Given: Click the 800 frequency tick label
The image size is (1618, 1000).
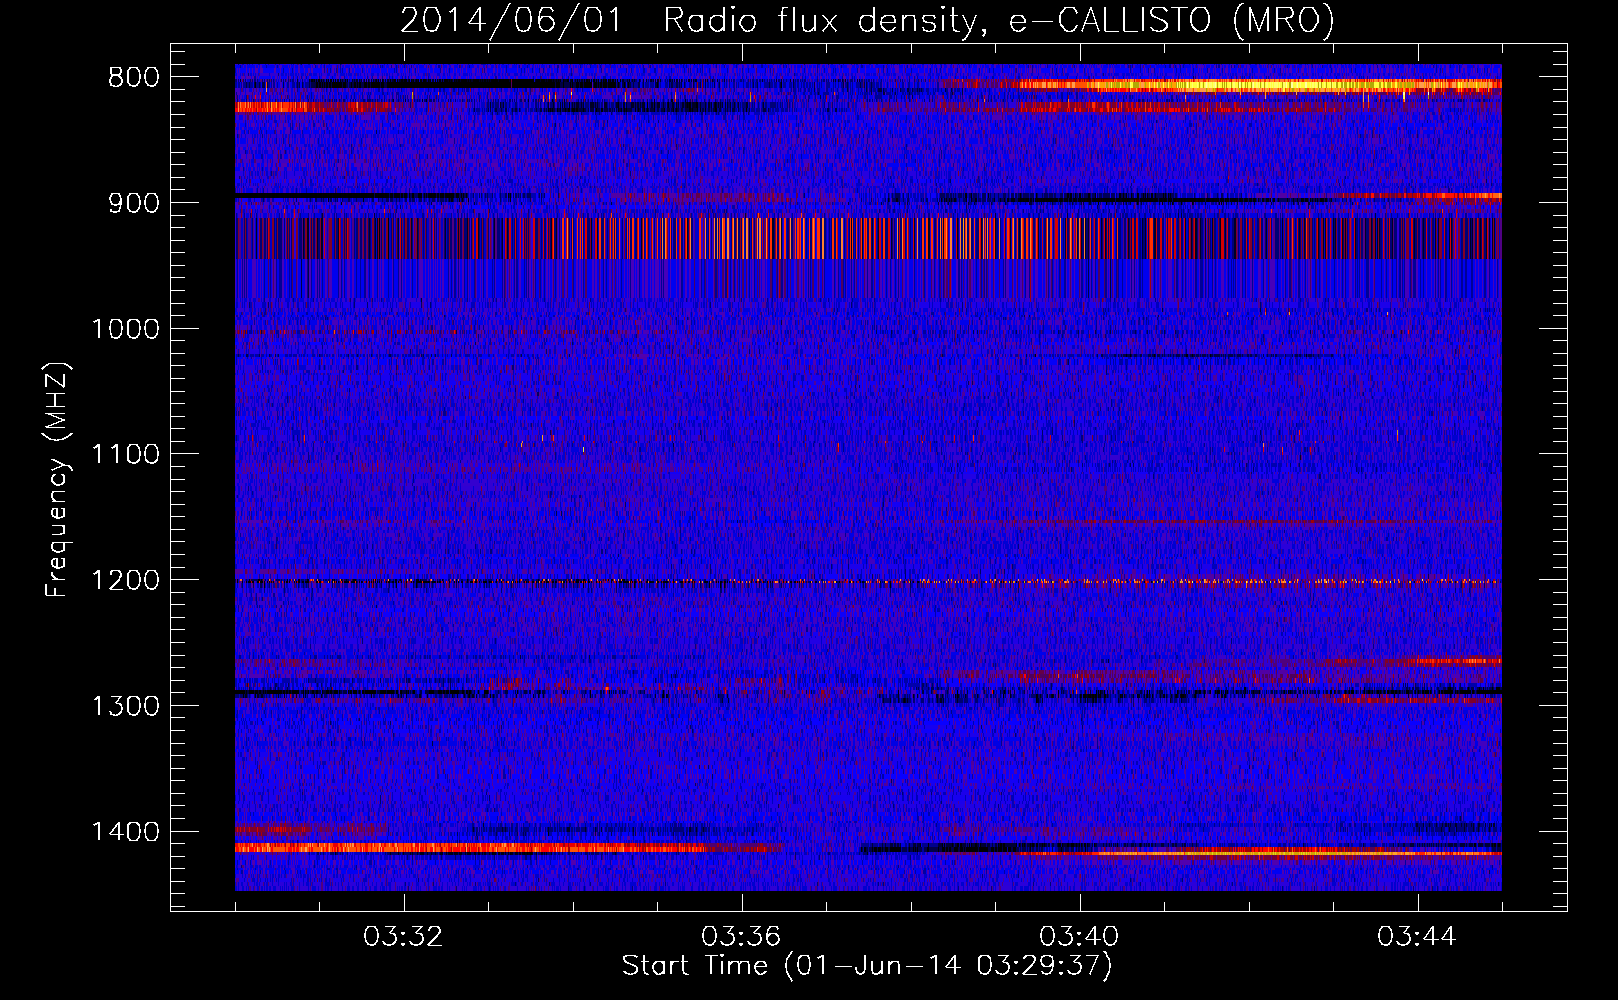Looking at the screenshot, I should point(133,78).
